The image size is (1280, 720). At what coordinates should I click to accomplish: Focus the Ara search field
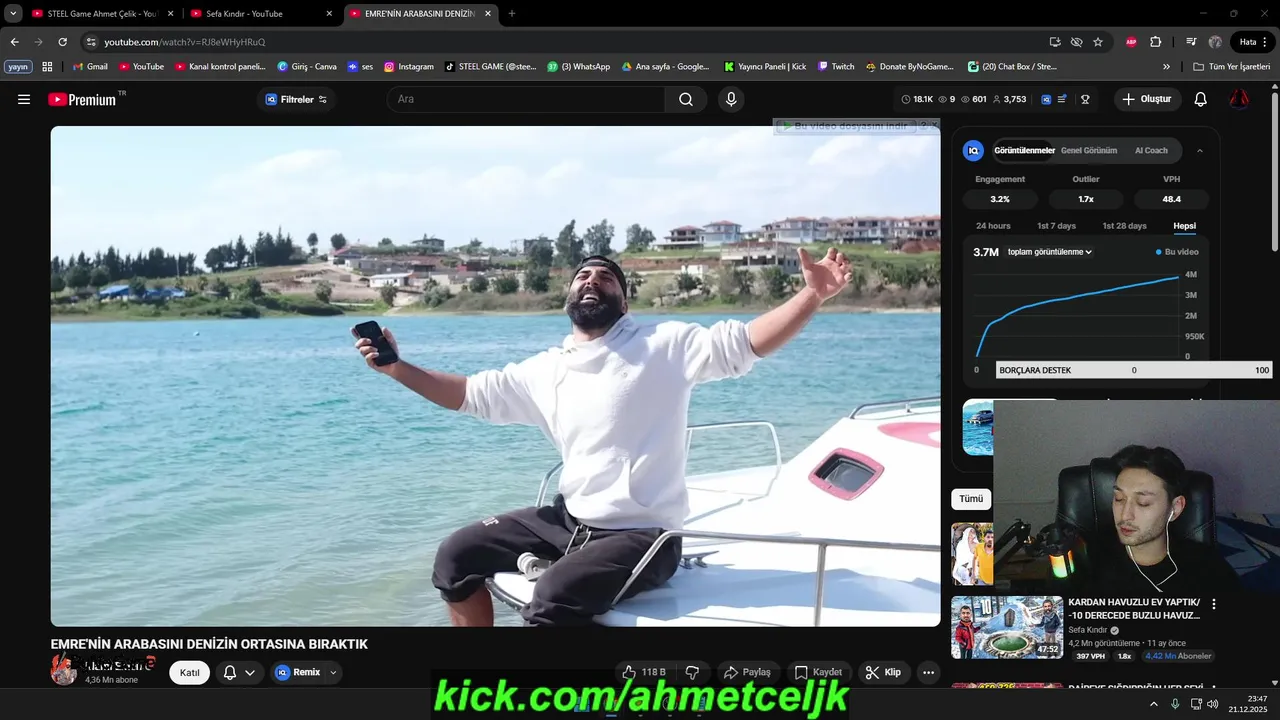click(x=526, y=99)
